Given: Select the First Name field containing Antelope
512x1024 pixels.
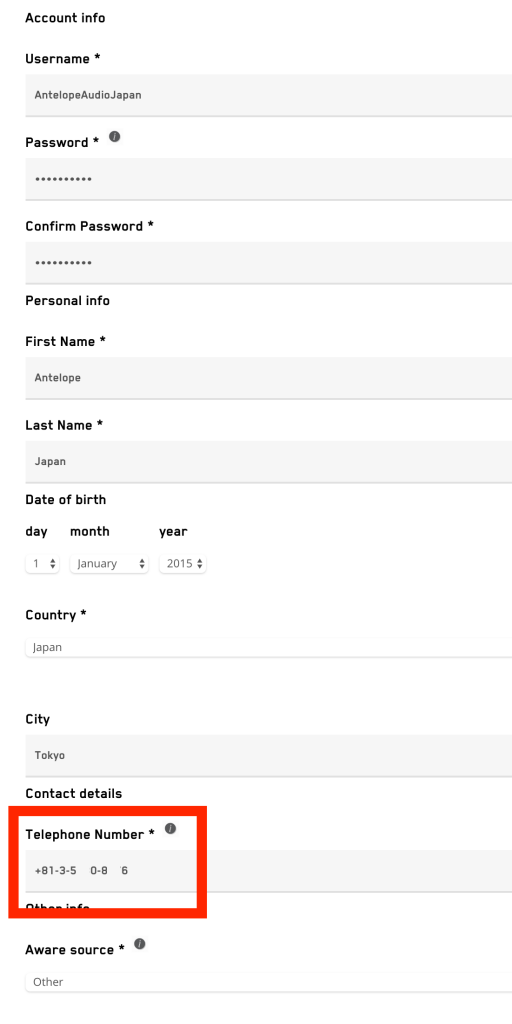Looking at the screenshot, I should point(268,378).
